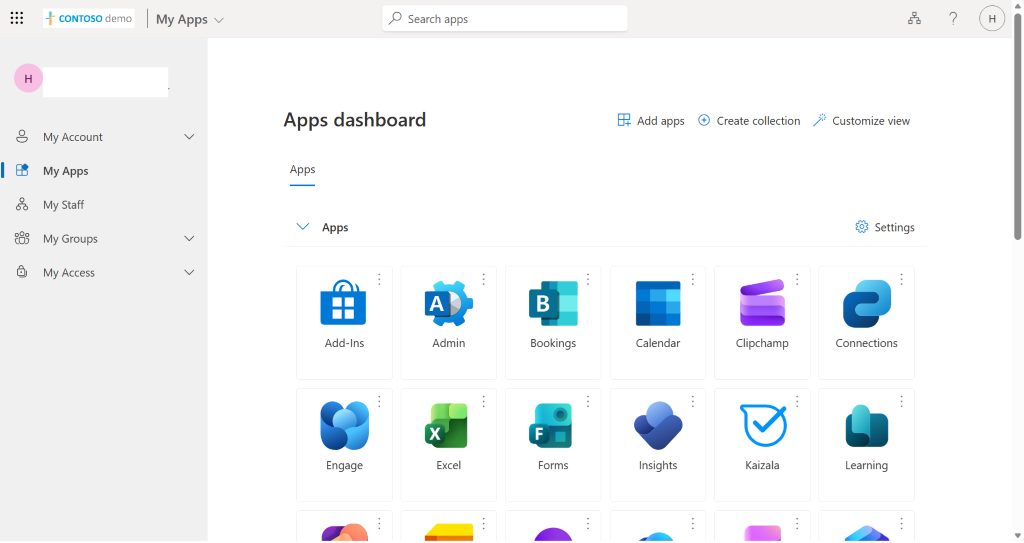
Task: Open the app launcher waffle icon
Action: [x=17, y=18]
